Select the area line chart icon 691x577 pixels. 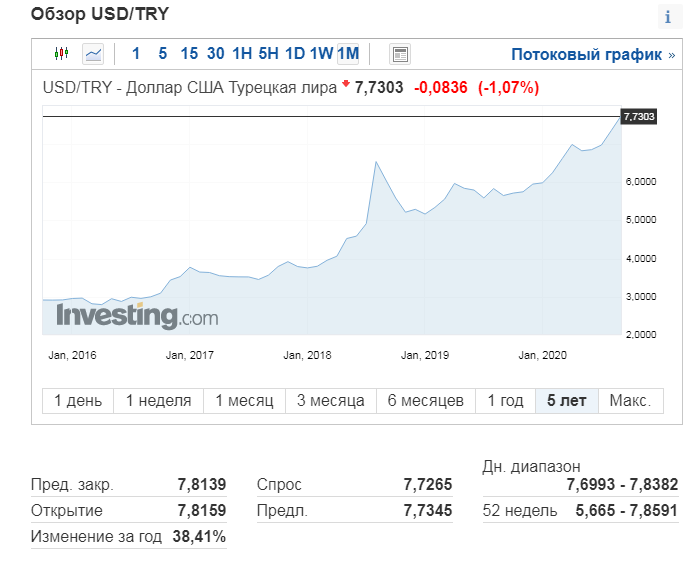coord(93,54)
